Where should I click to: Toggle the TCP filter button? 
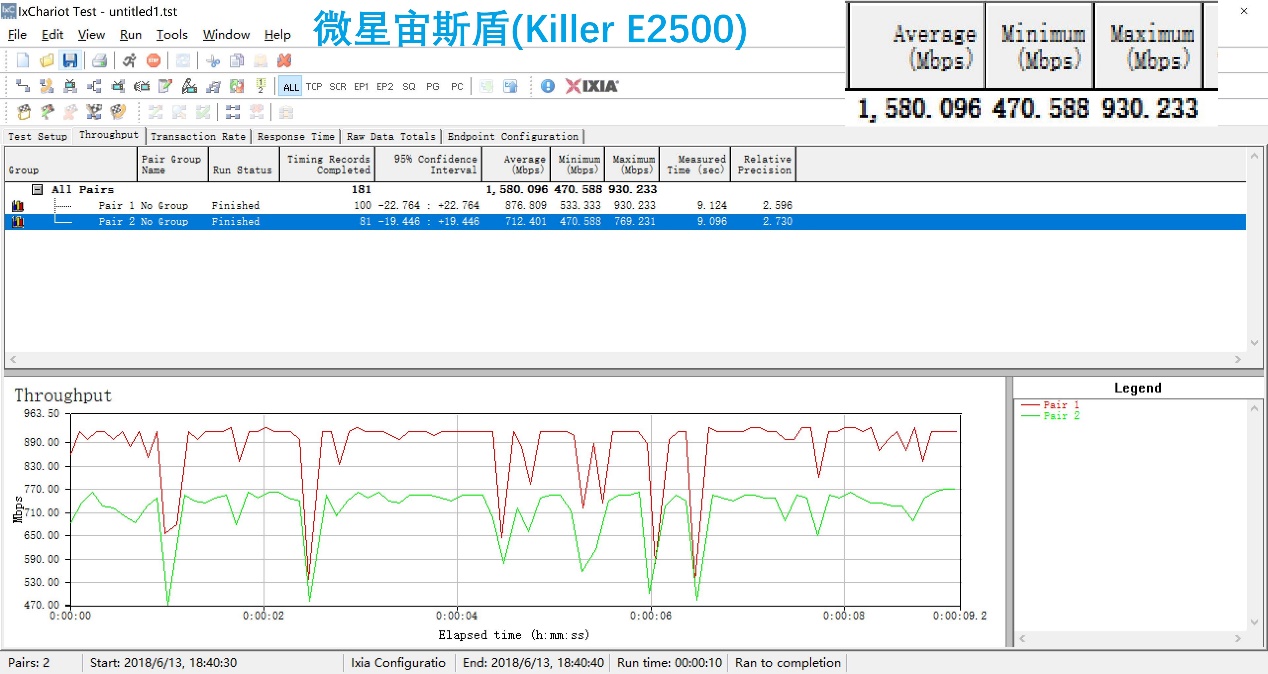pyautogui.click(x=314, y=86)
